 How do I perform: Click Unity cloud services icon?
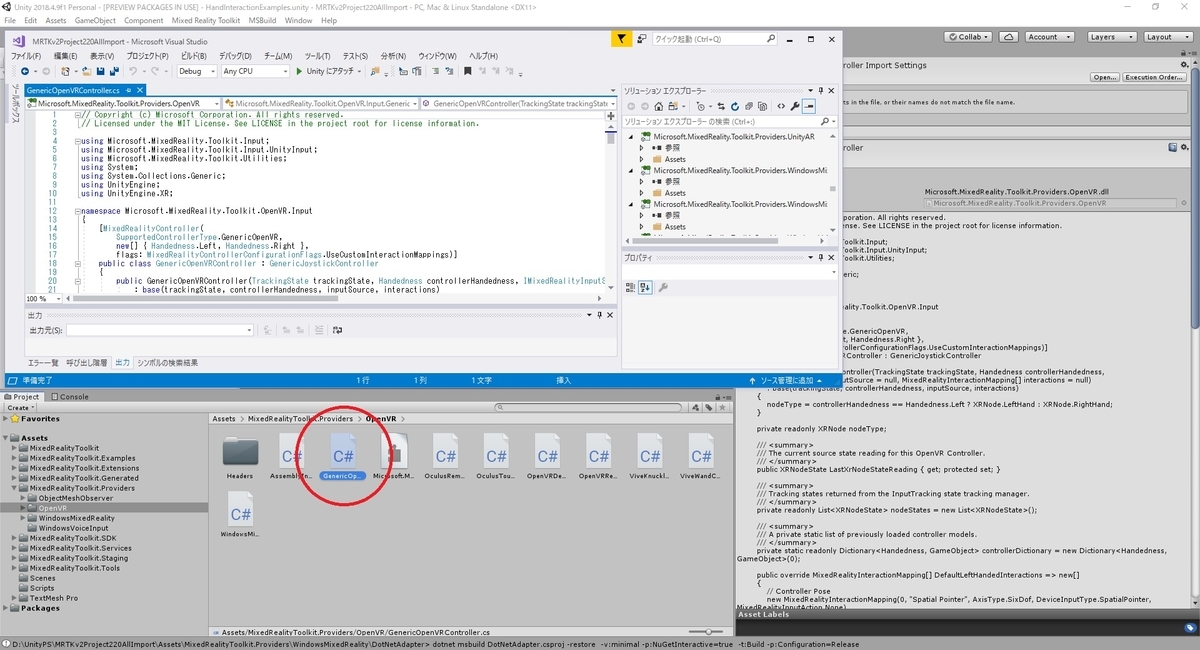(x=1008, y=37)
